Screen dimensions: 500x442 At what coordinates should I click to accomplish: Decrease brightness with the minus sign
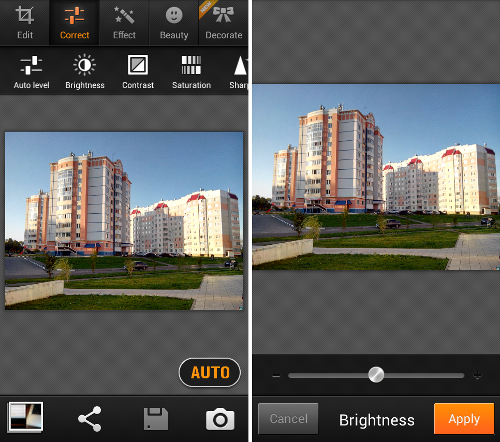click(x=276, y=376)
